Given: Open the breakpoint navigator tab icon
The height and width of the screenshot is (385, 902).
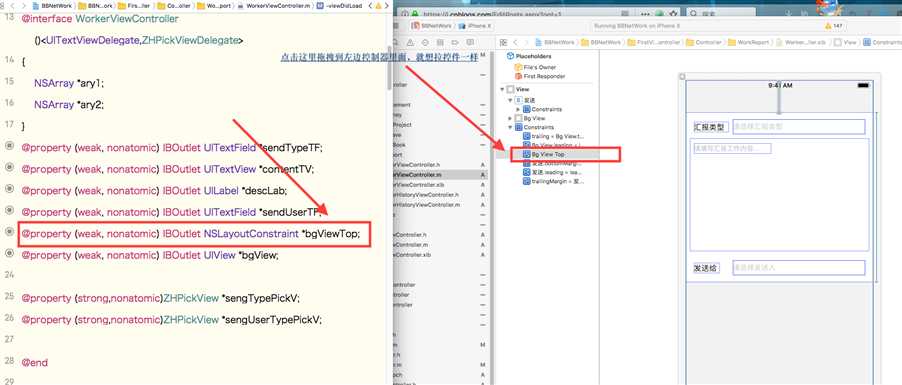Looking at the screenshot, I should tap(455, 43).
